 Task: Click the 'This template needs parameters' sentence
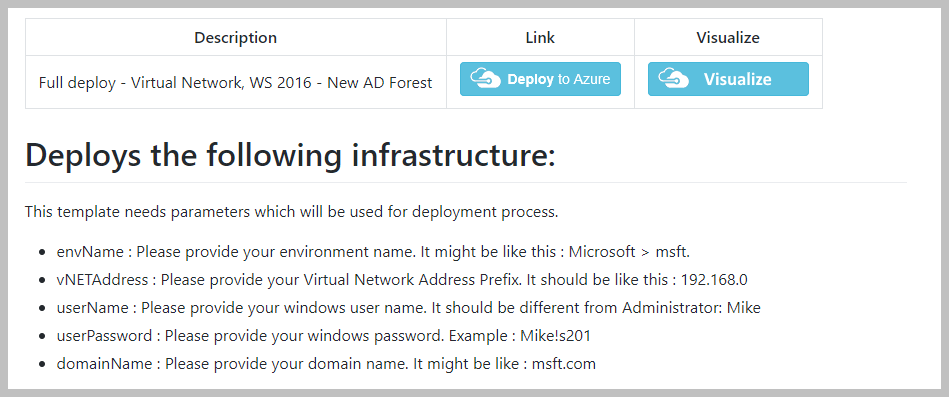click(x=292, y=212)
